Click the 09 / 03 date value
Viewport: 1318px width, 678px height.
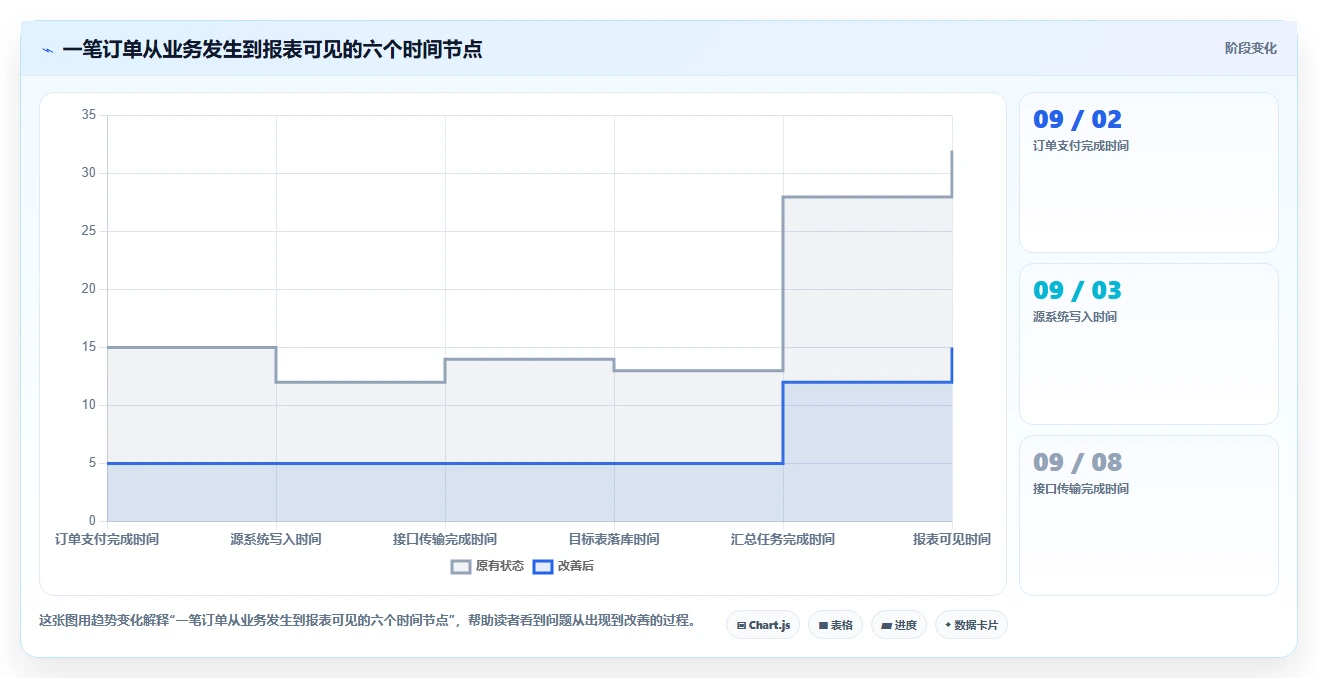pyautogui.click(x=1077, y=291)
